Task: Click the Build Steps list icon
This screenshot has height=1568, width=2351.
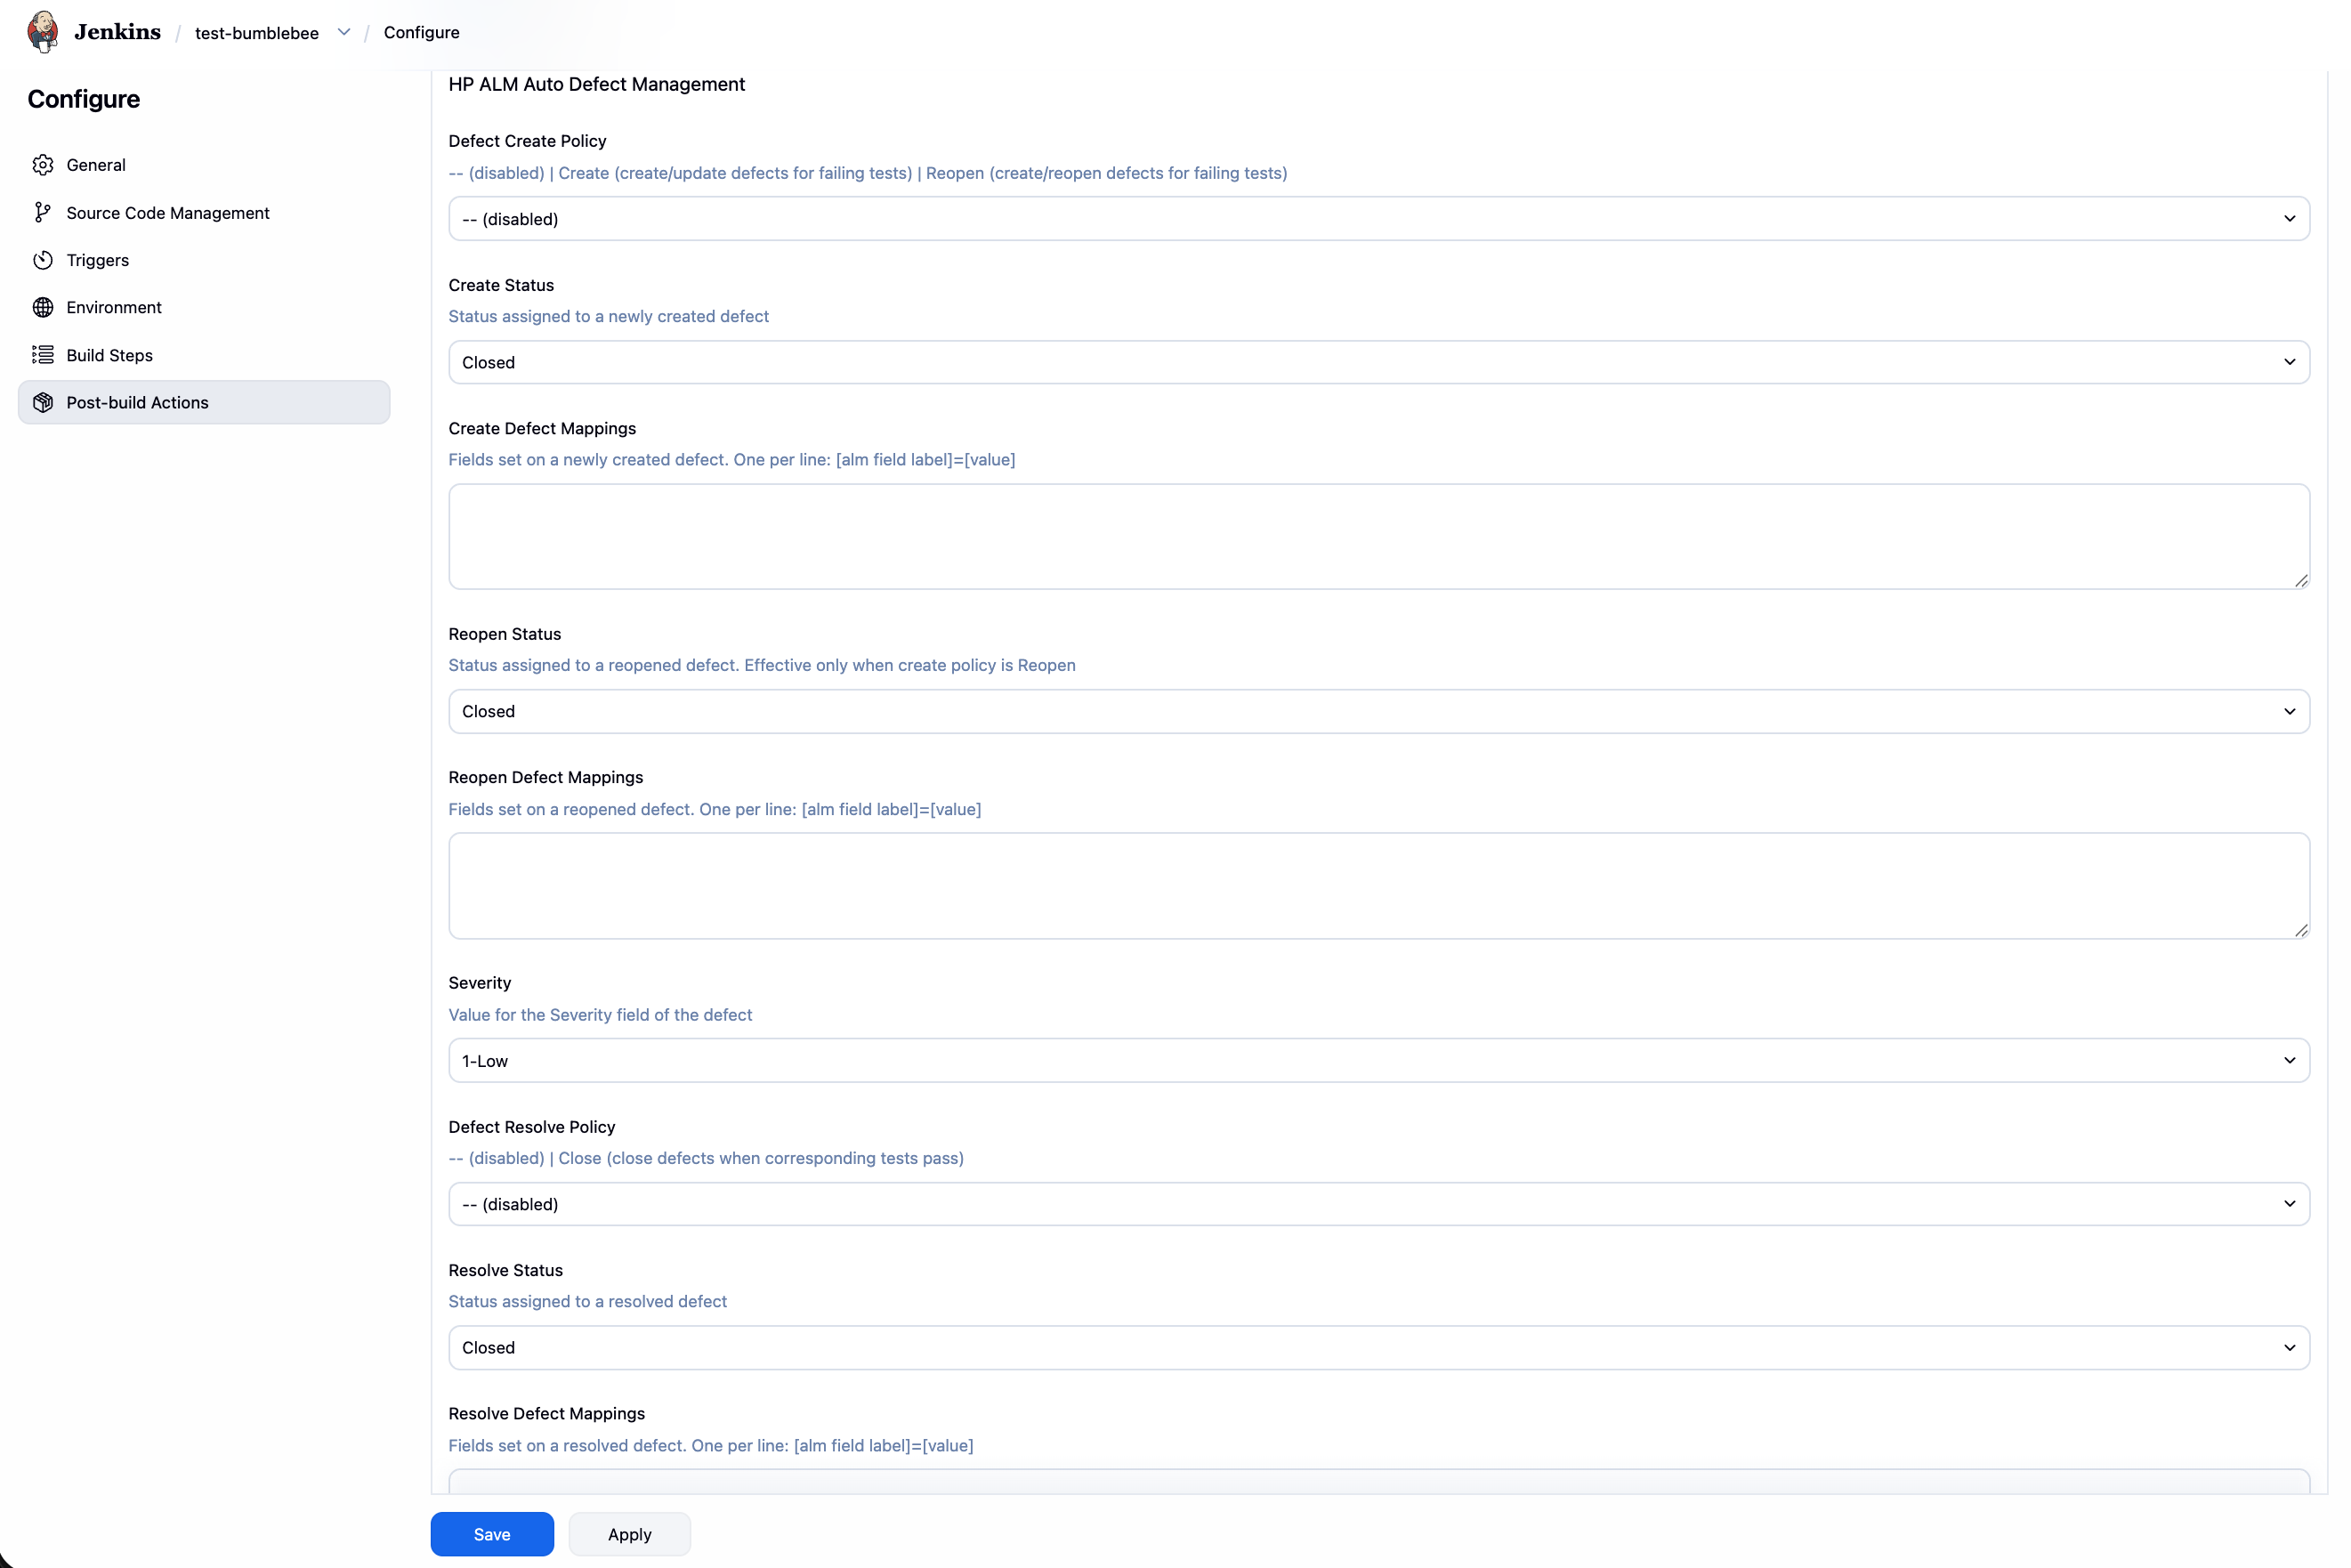Action: coord(43,355)
